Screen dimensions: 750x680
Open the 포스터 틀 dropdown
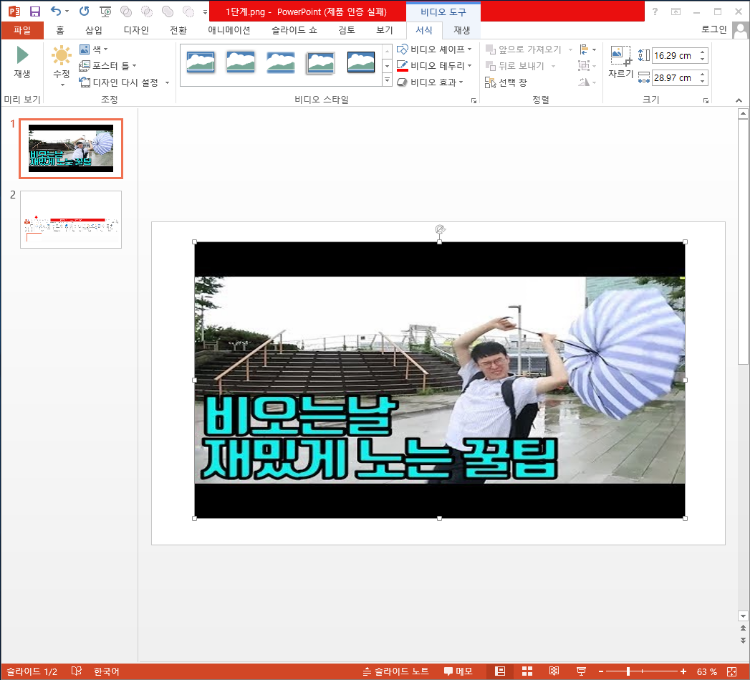(x=108, y=66)
